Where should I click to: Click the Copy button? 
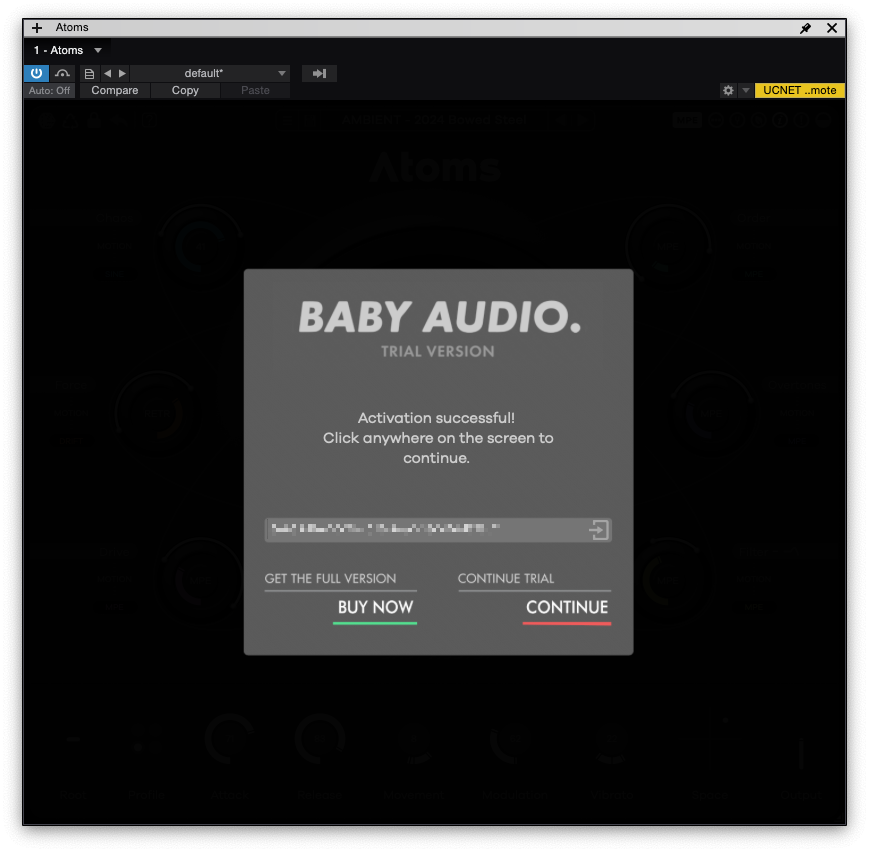[x=185, y=90]
